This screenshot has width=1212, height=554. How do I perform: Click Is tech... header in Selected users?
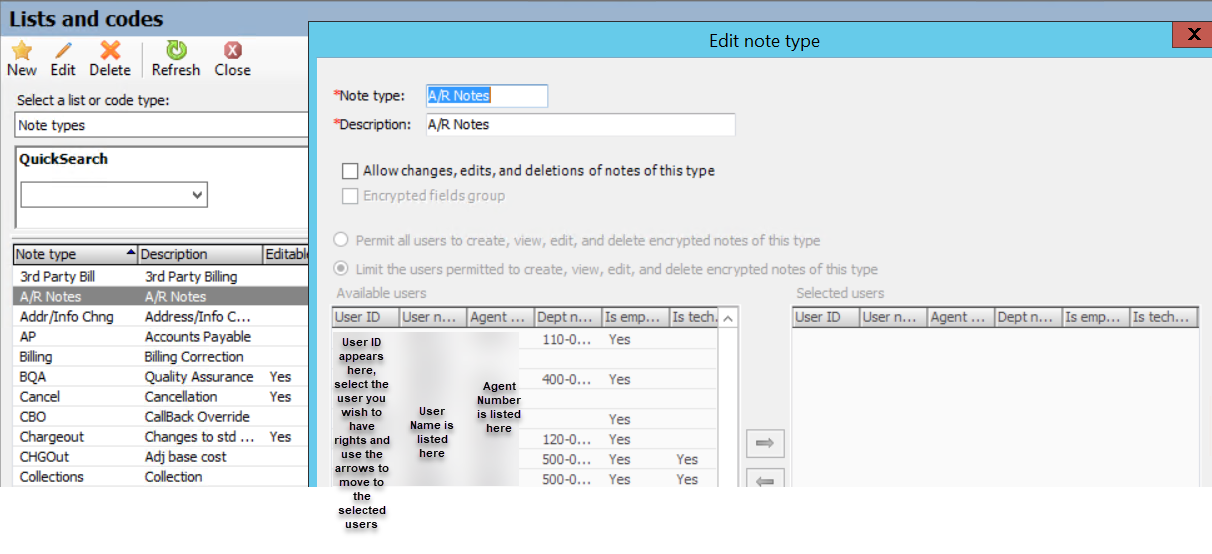pyautogui.click(x=1164, y=317)
